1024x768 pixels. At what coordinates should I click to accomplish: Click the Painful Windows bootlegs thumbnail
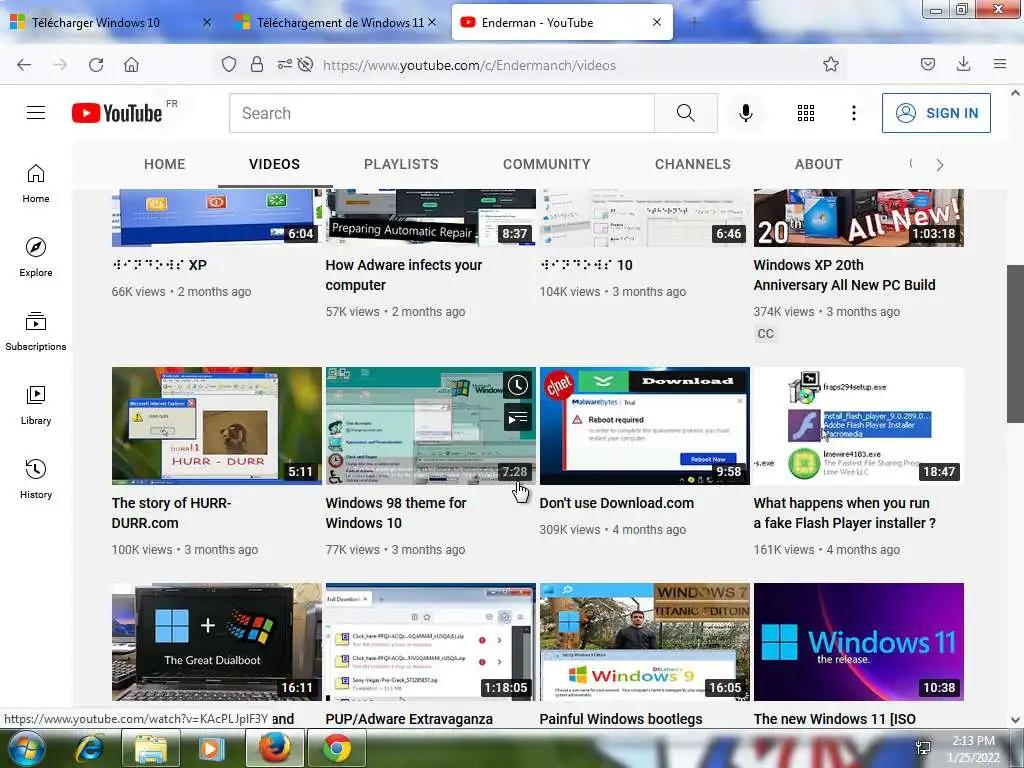pyautogui.click(x=645, y=642)
